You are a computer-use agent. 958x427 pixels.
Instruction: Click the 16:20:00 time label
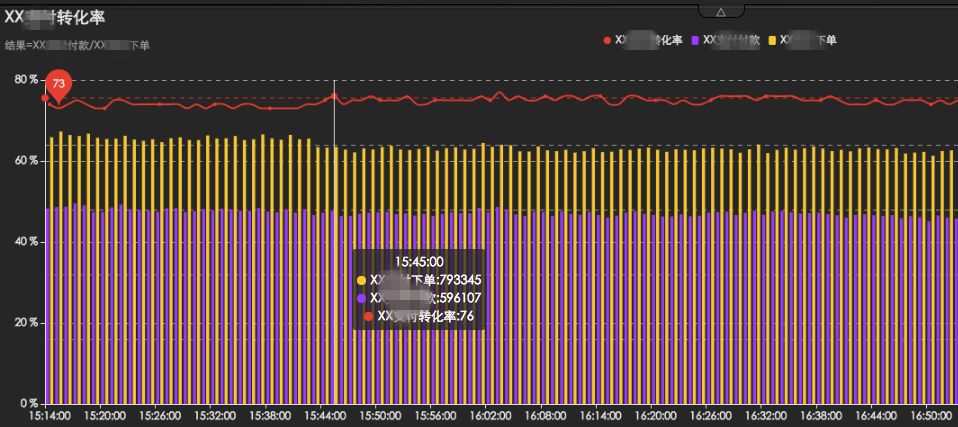pos(656,415)
